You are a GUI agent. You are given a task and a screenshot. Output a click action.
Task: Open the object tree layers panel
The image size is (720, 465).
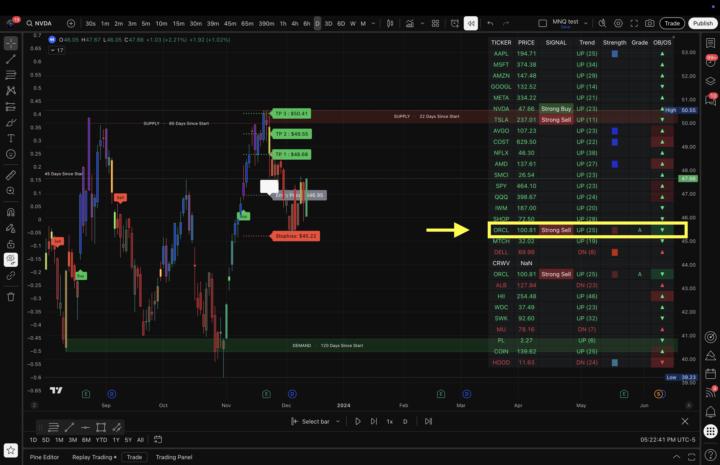[x=710, y=81]
